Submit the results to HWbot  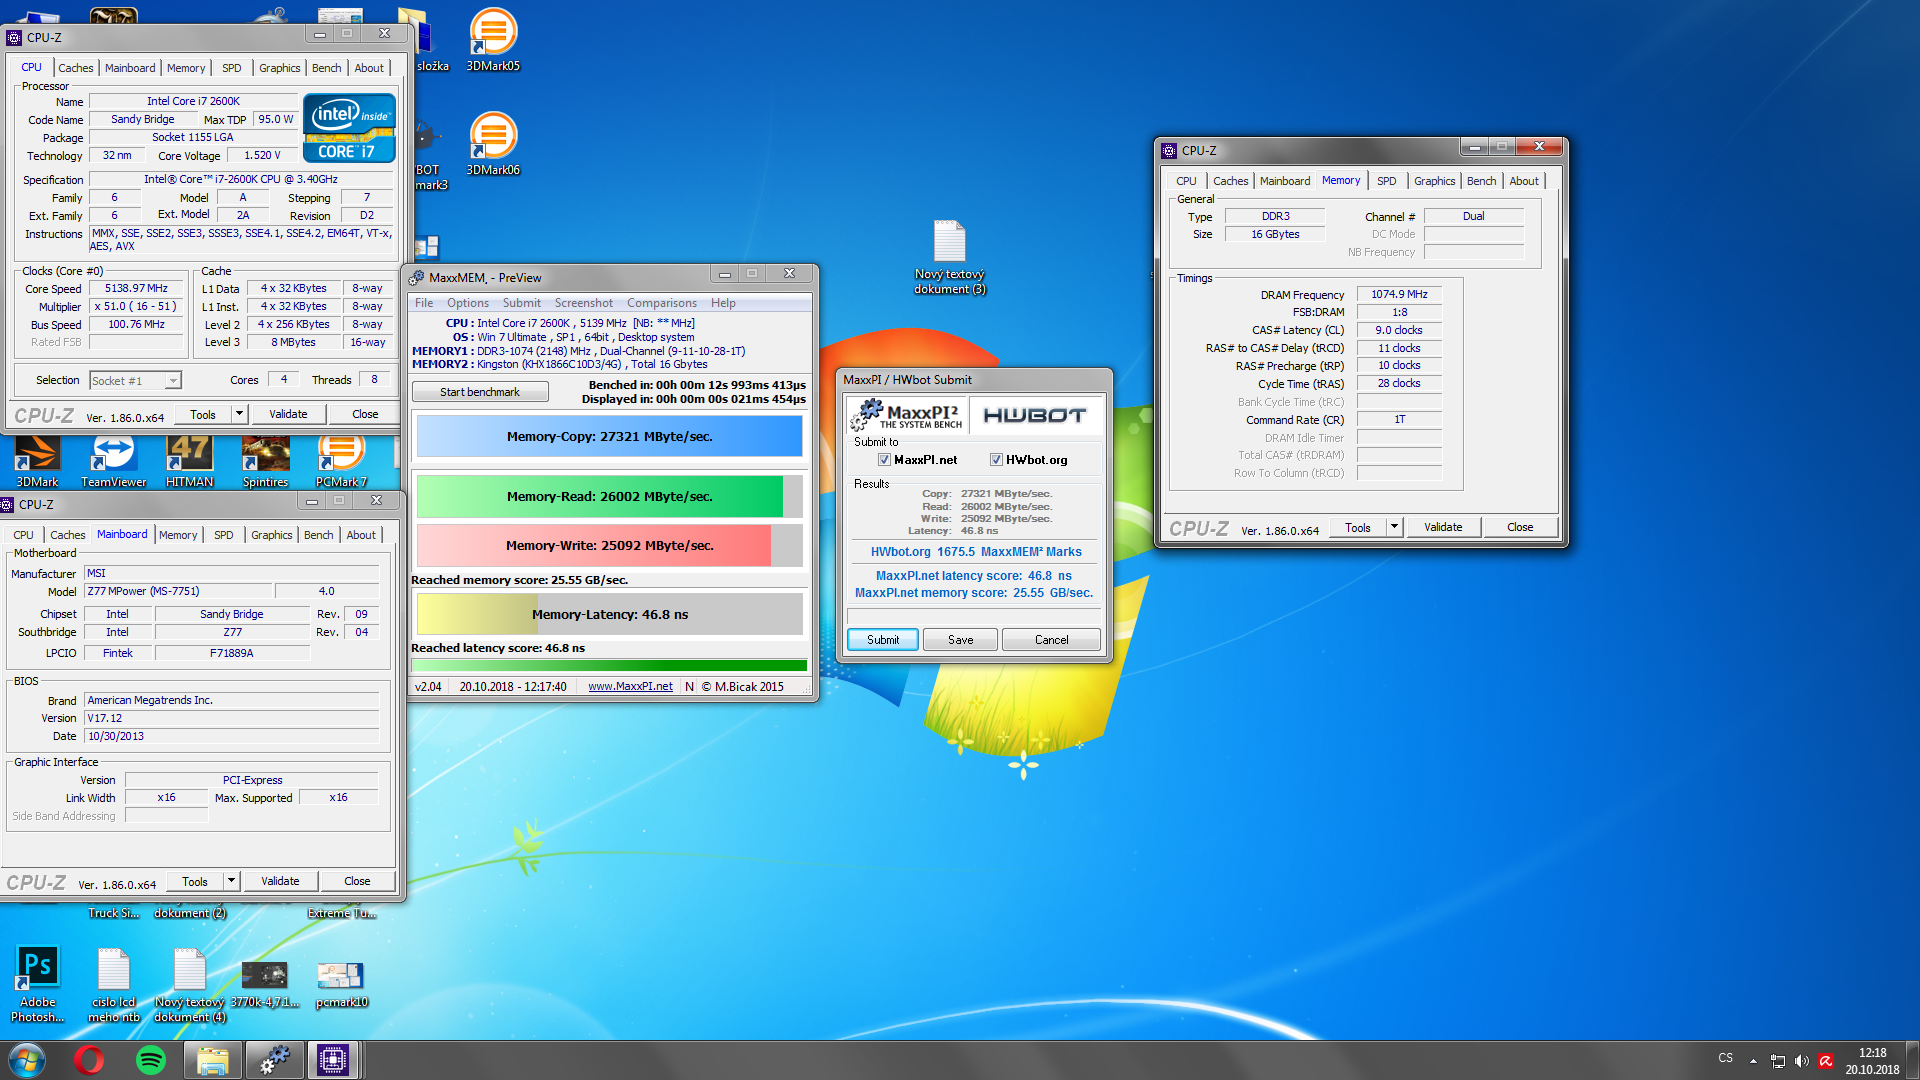coord(883,640)
